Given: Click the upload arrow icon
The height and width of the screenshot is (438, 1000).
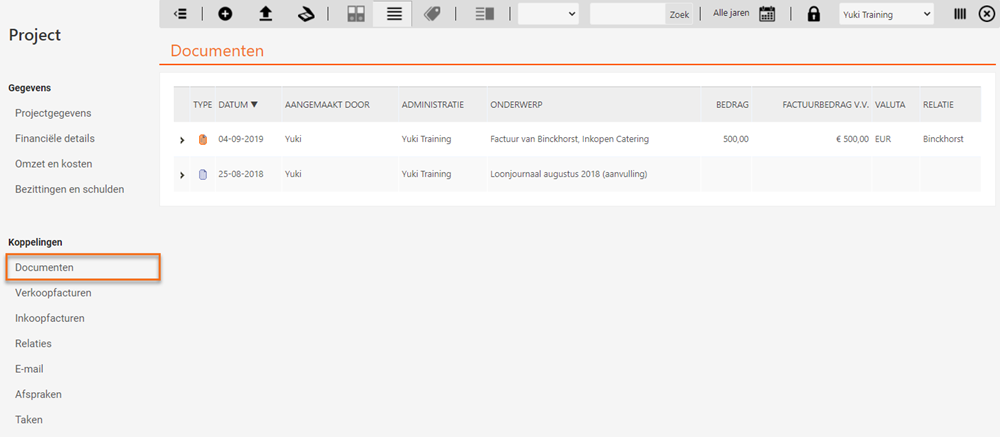Looking at the screenshot, I should 265,14.
